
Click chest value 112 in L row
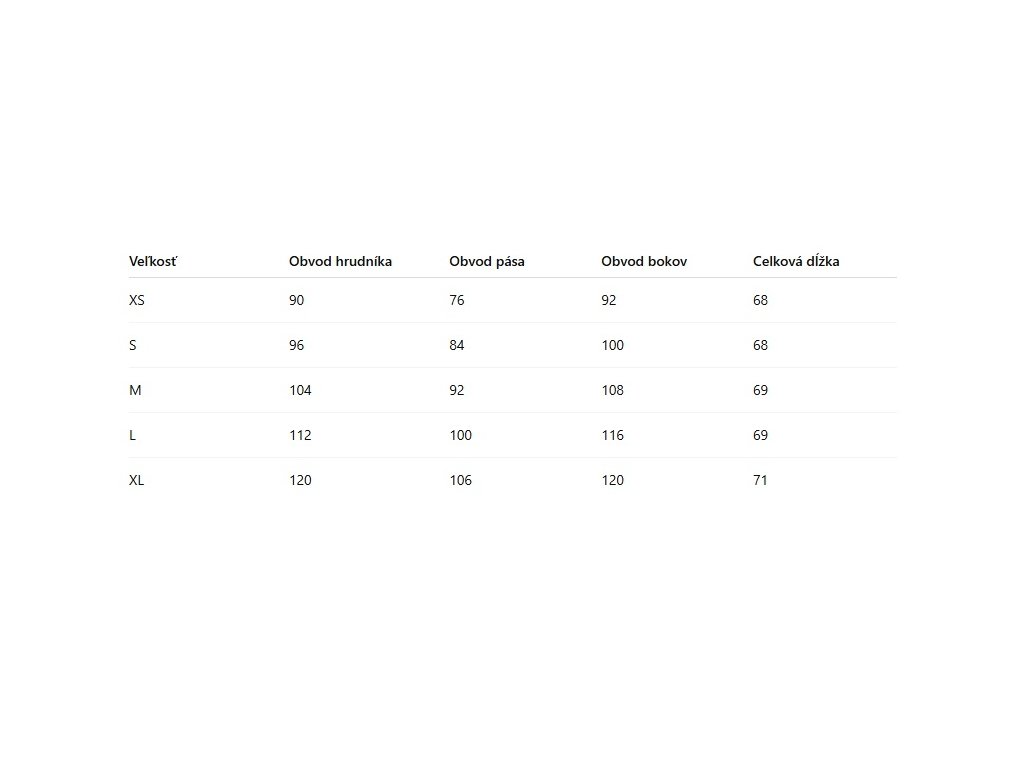pyautogui.click(x=300, y=435)
